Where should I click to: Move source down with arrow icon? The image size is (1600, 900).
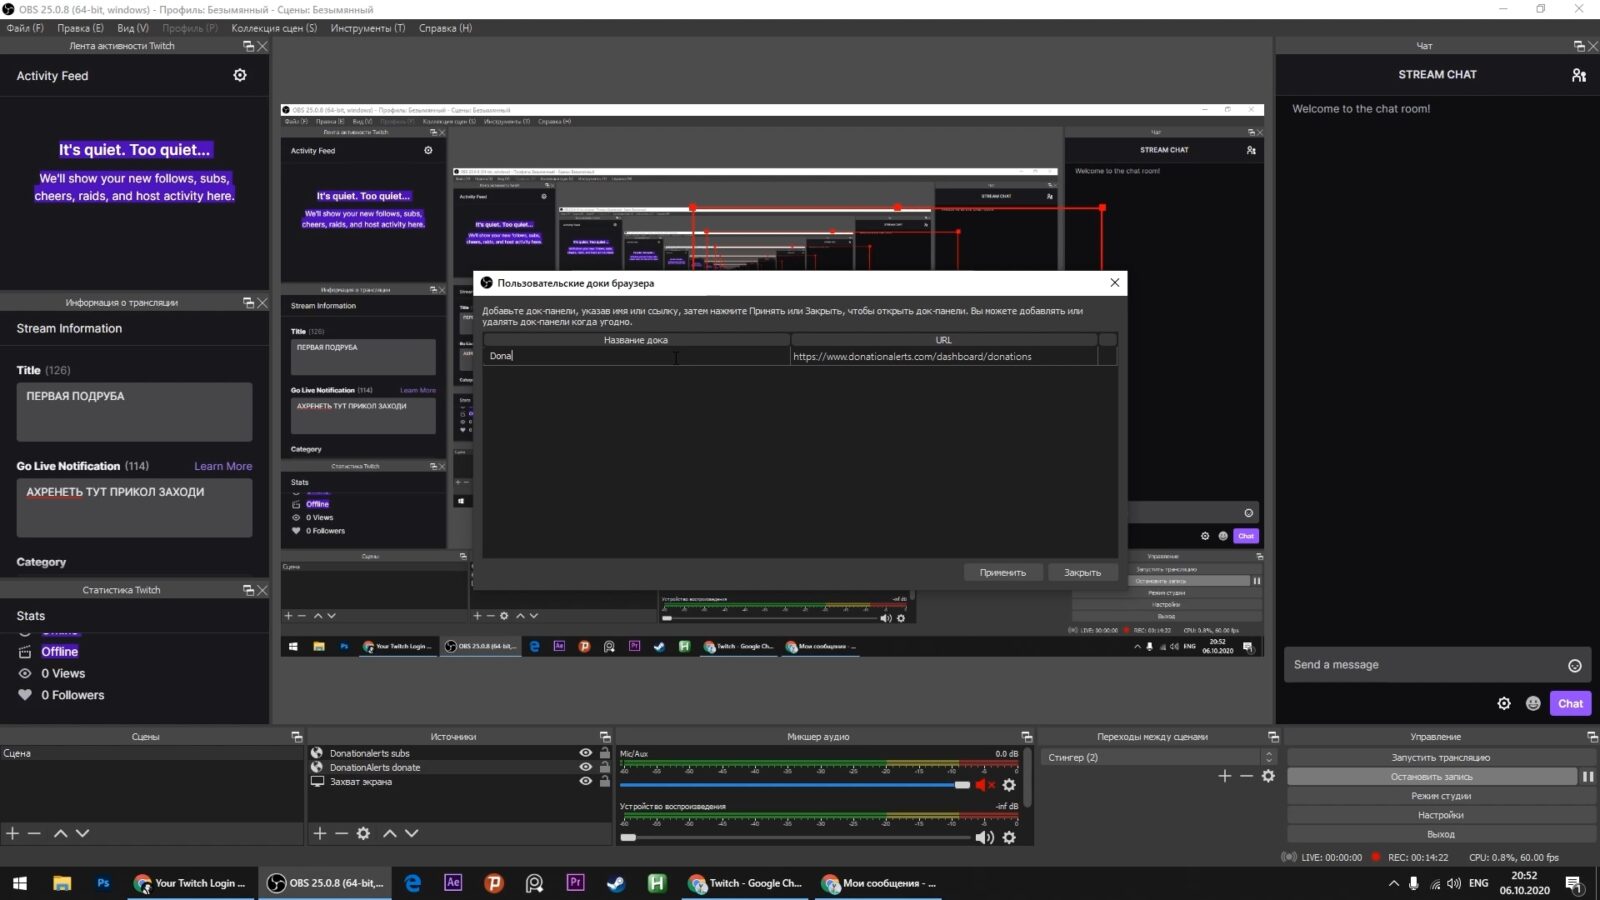[412, 833]
